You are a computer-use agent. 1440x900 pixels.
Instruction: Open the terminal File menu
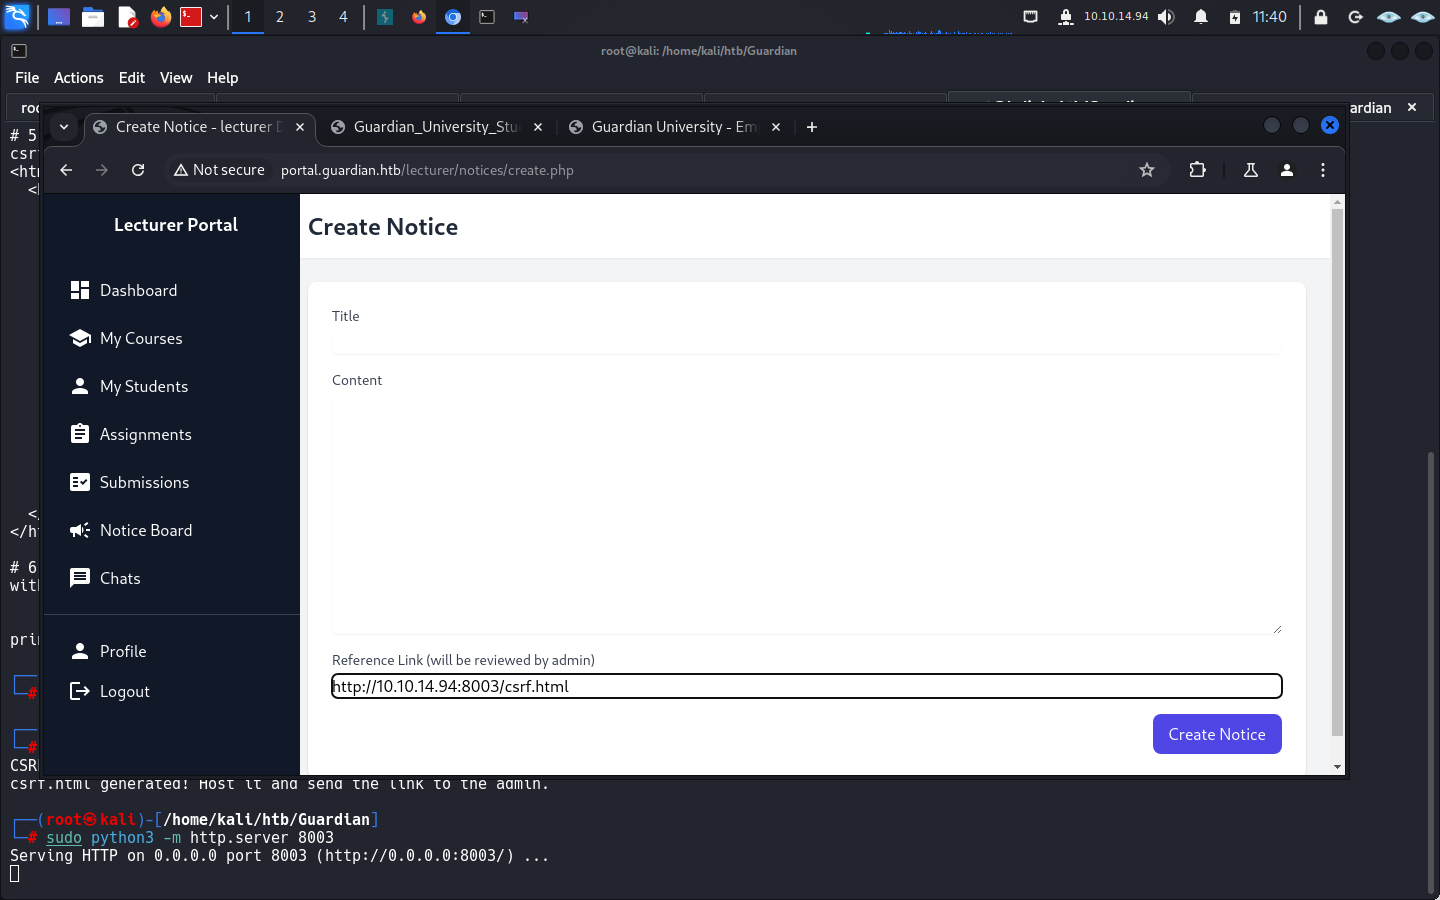coord(27,78)
